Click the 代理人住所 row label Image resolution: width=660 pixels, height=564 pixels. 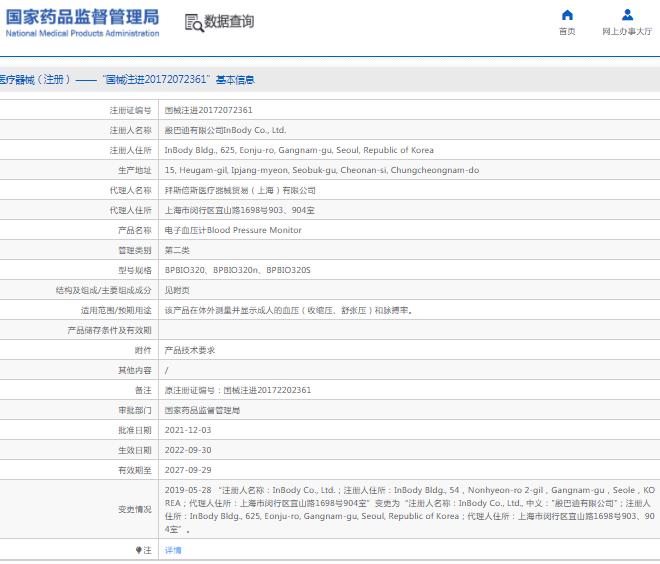130,210
